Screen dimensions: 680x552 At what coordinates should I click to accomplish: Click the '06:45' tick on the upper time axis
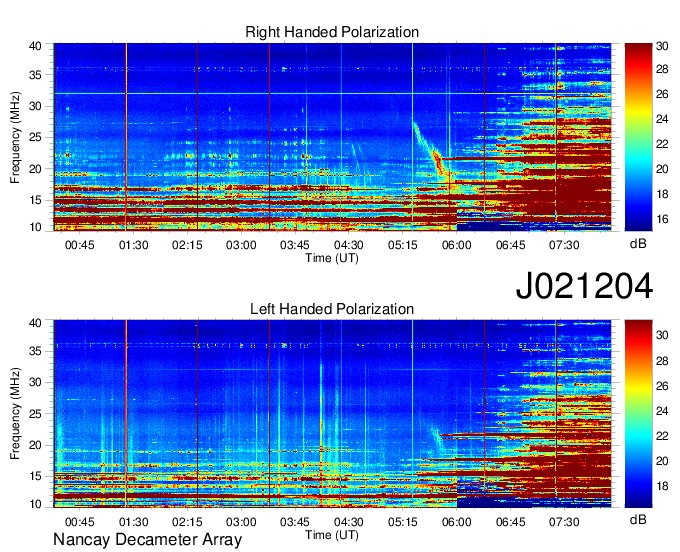(510, 245)
